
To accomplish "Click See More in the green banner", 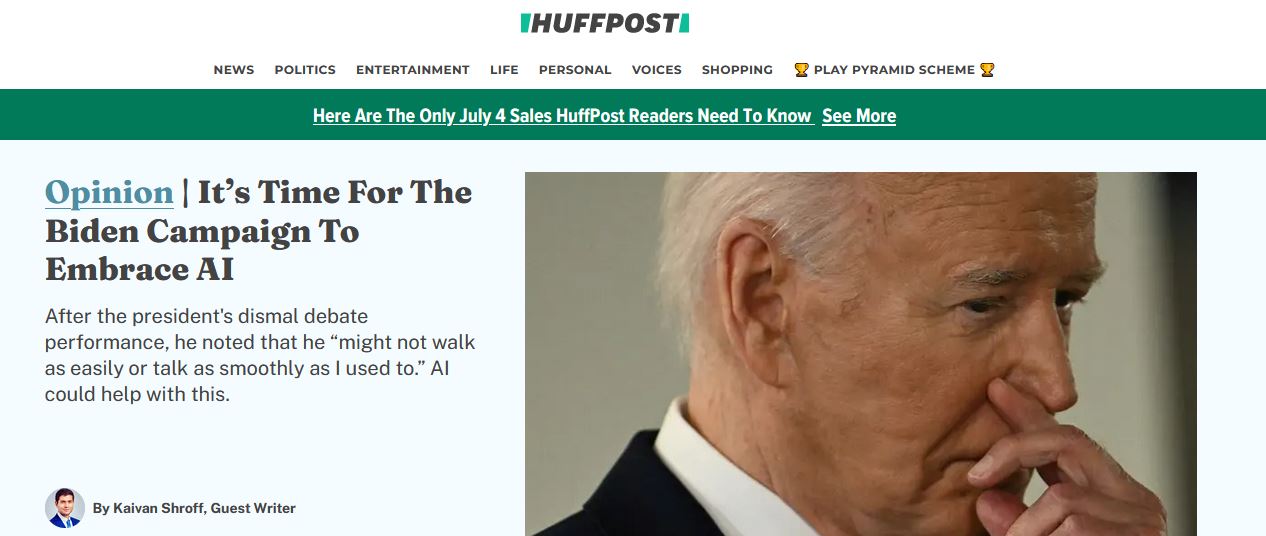I will tap(859, 116).
